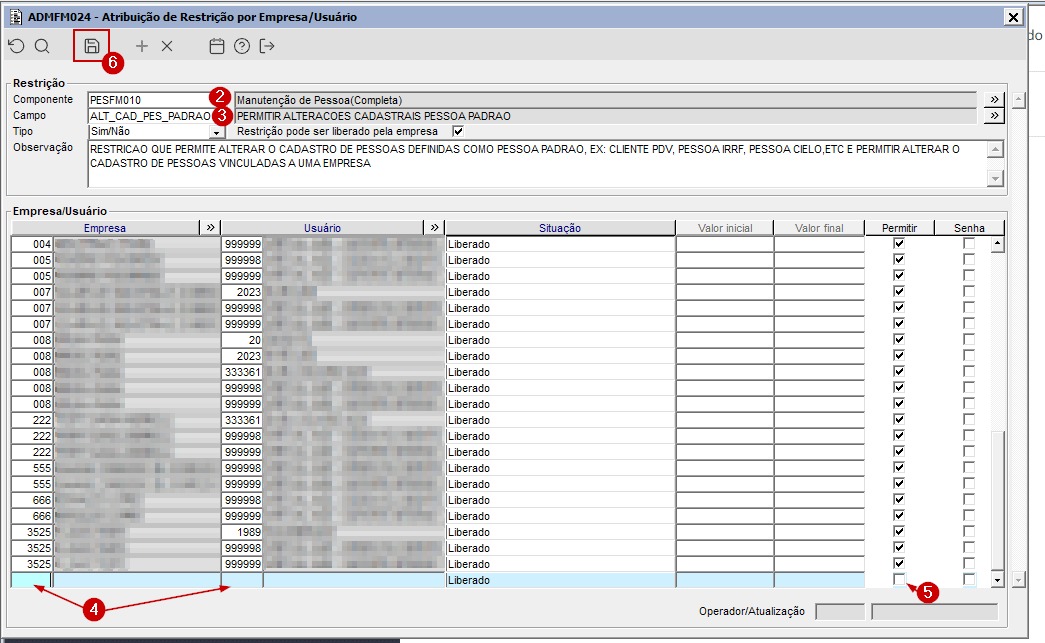Add a new record with the plus icon
Viewport: 1045px width, 643px height.
pos(141,46)
